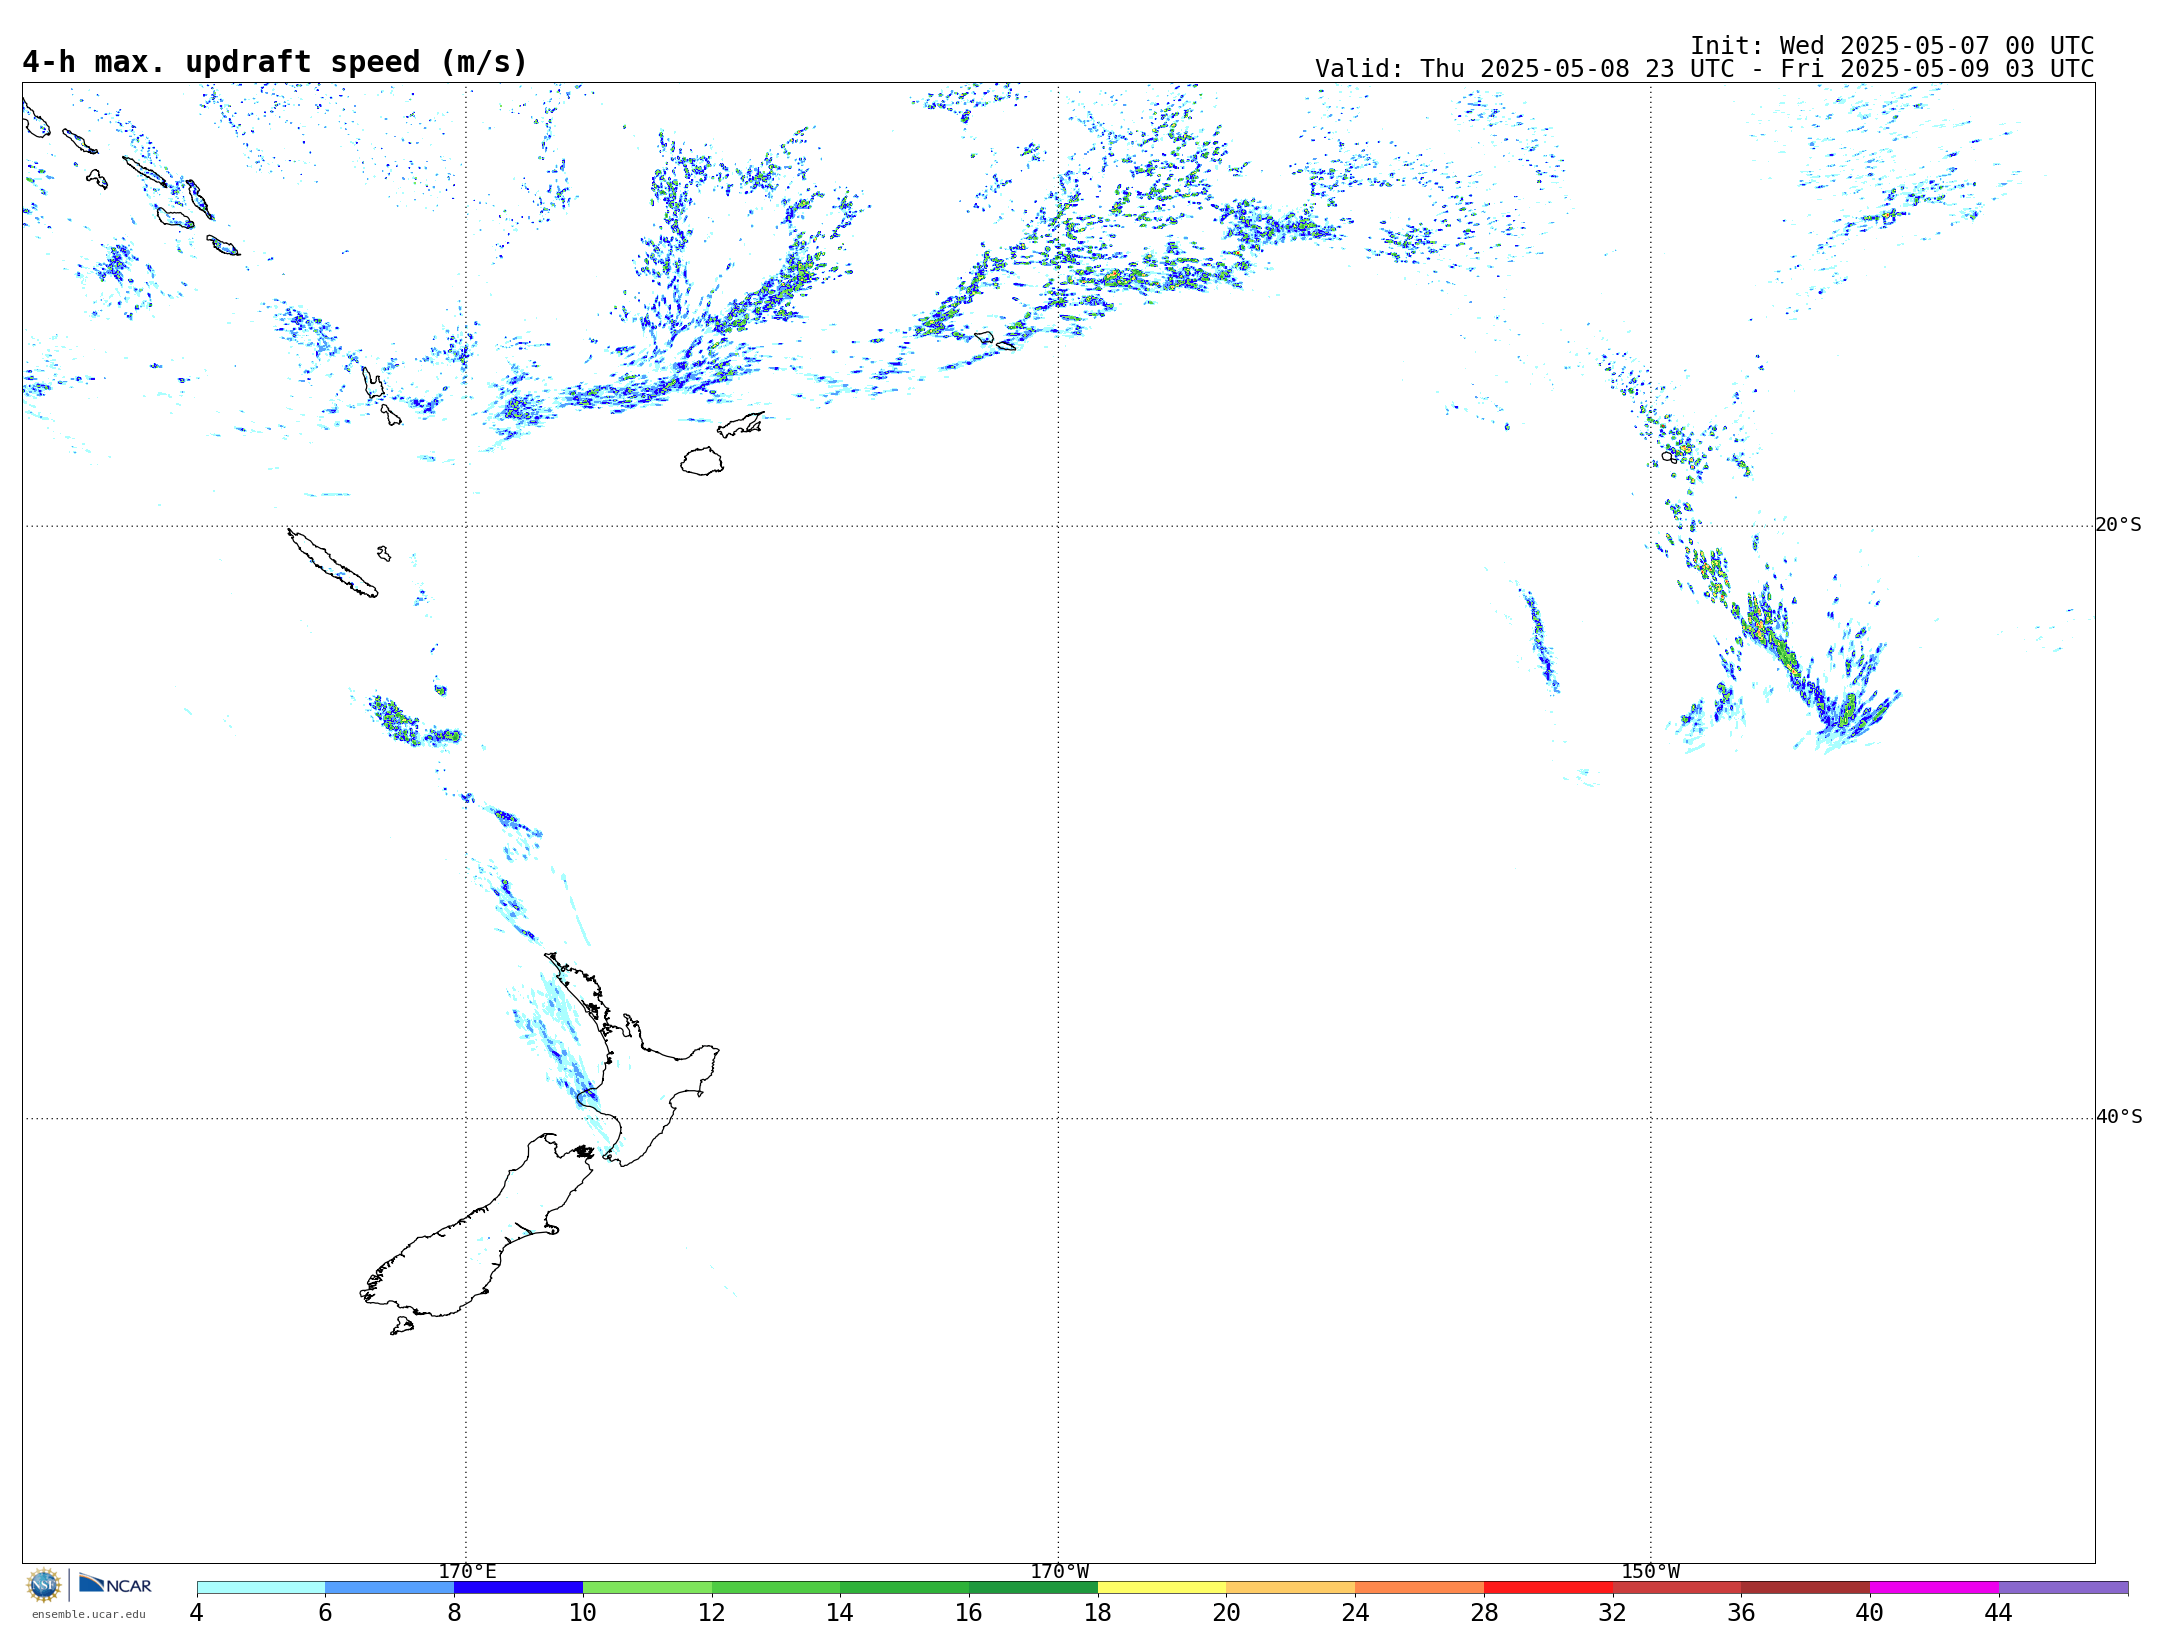Viewport: 2160px width, 1626px height.
Task: Click the 40°S latitude label
Action: click(x=2118, y=1117)
